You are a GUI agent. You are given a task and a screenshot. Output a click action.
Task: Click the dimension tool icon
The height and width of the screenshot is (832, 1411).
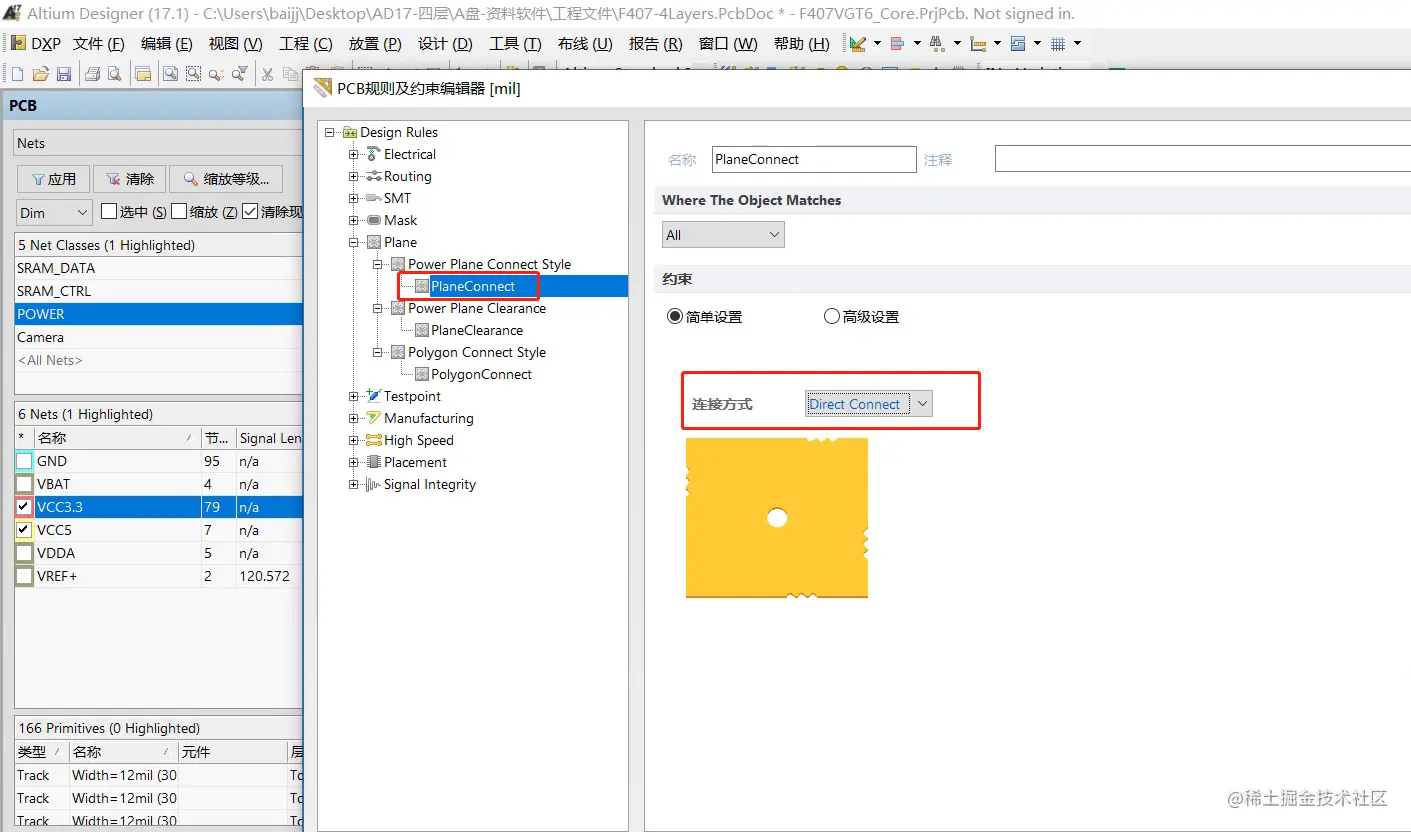(x=978, y=44)
